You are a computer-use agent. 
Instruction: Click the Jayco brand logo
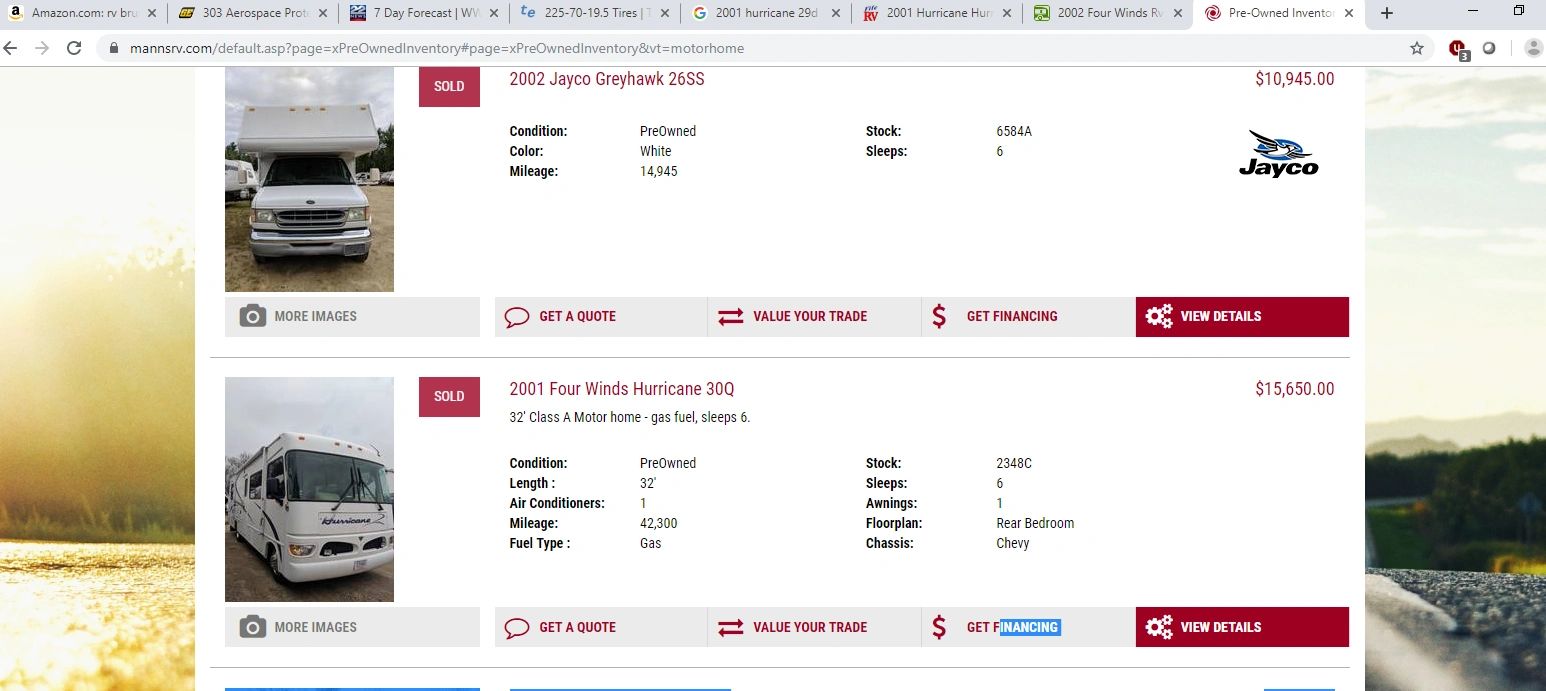(1279, 154)
